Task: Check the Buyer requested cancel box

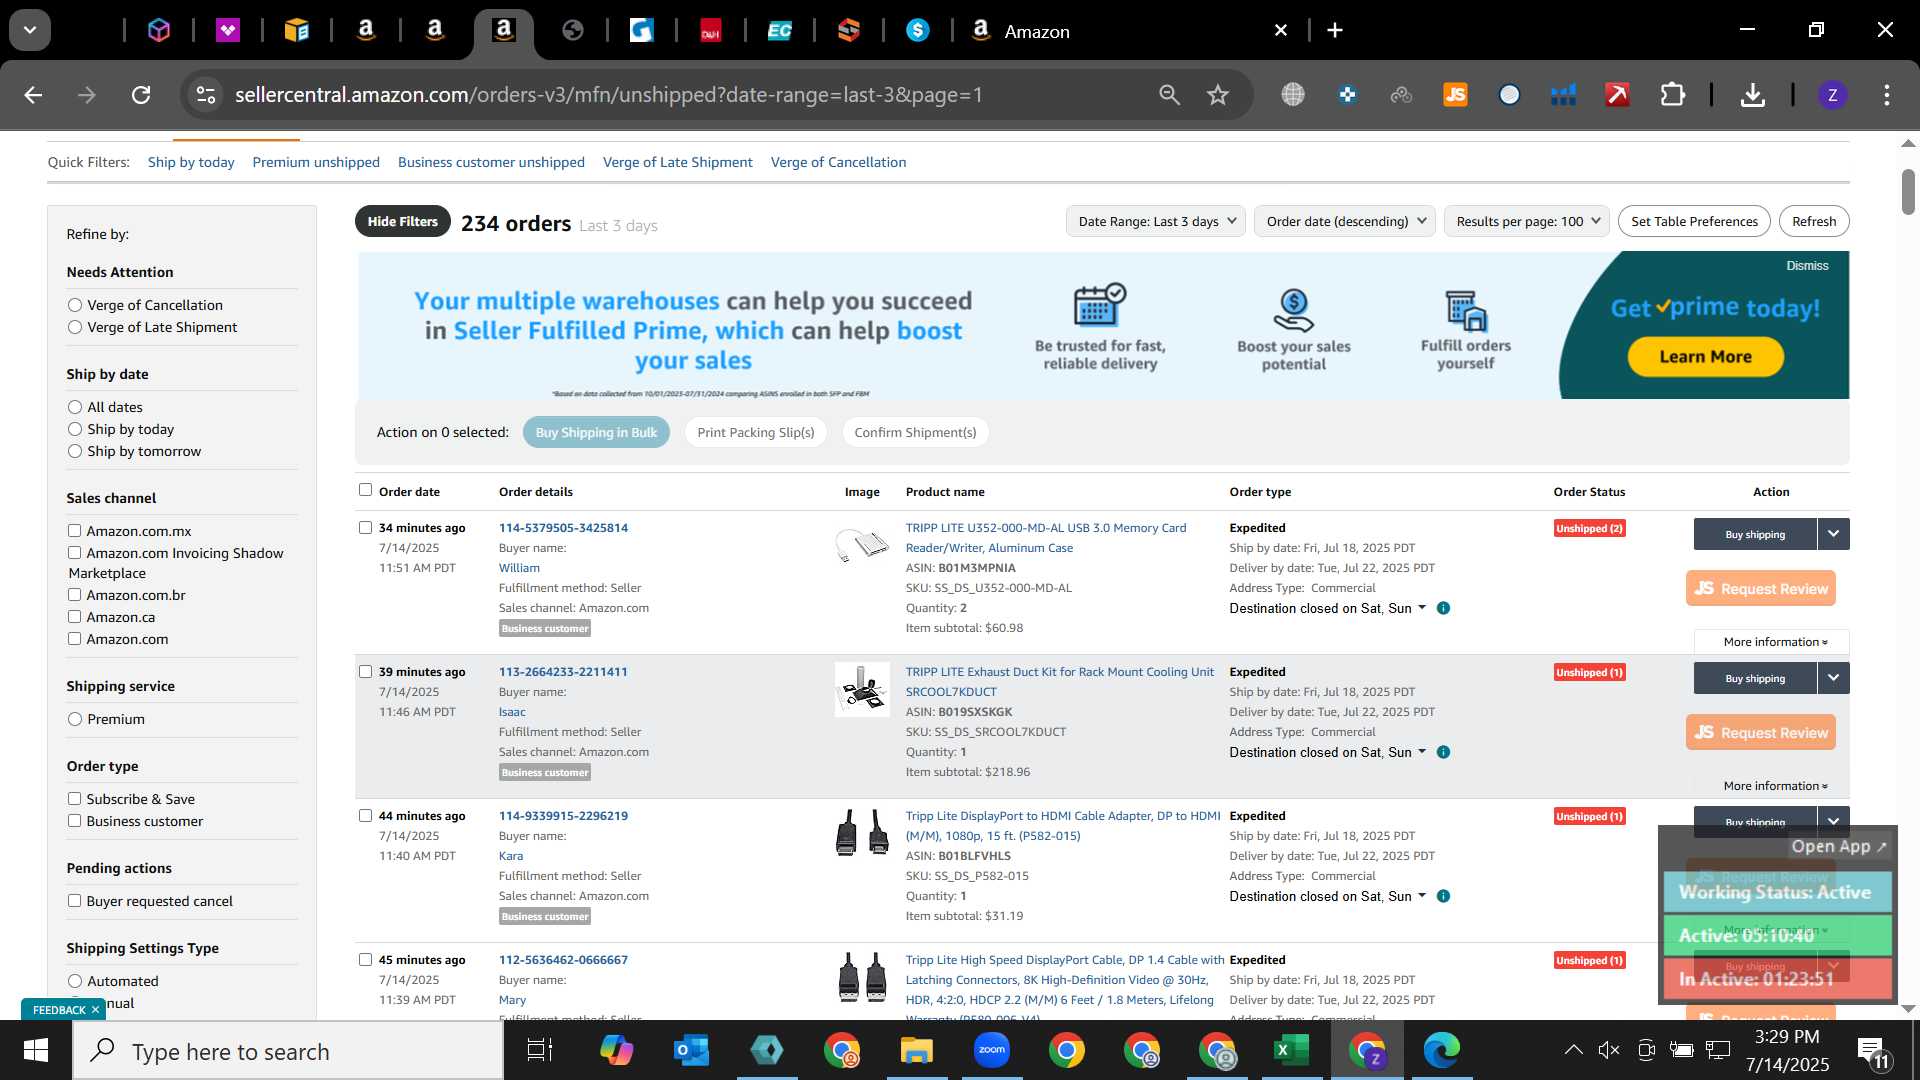Action: point(74,901)
